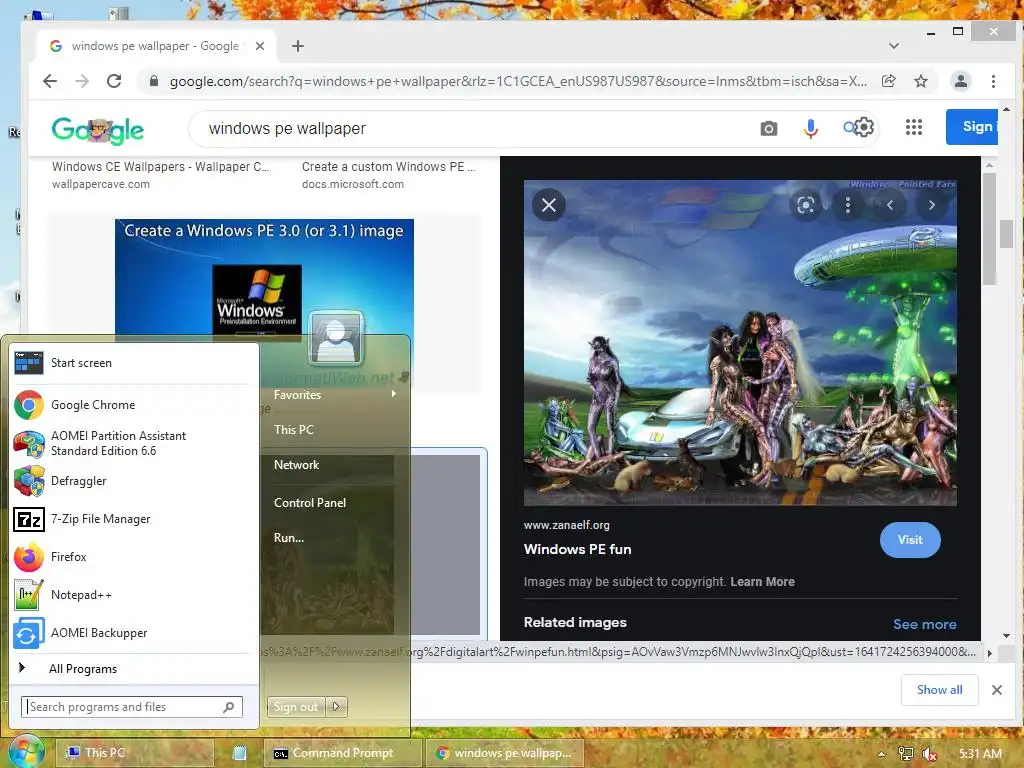
Task: Open Notepad++ from the Start menu
Action: point(131,595)
